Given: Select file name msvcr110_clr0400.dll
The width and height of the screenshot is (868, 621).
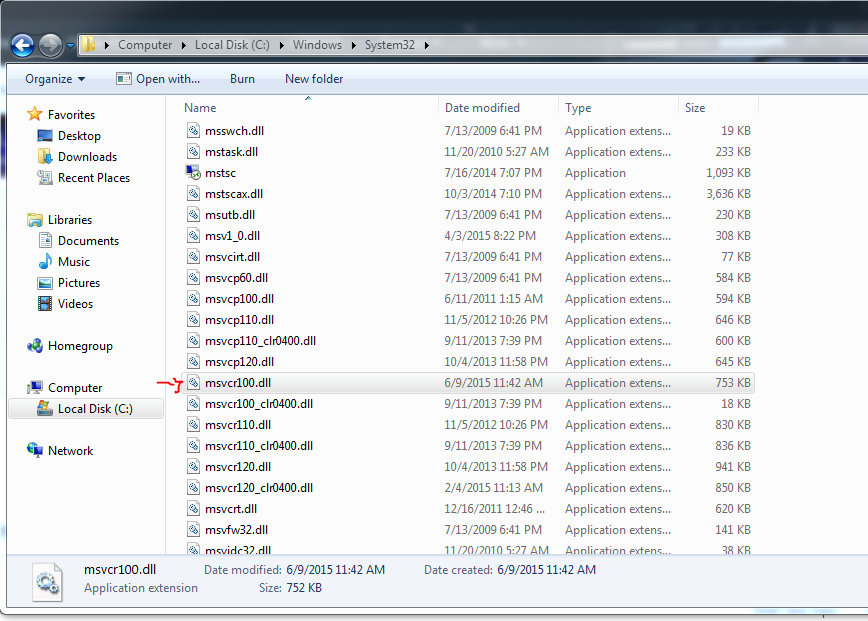Looking at the screenshot, I should (x=259, y=446).
